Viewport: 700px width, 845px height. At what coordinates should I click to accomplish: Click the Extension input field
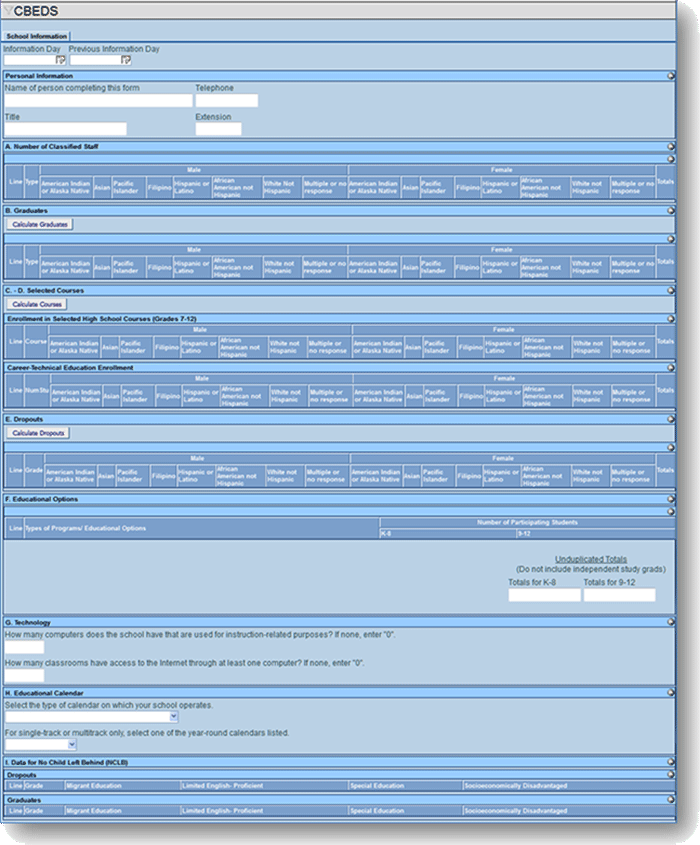pos(218,129)
